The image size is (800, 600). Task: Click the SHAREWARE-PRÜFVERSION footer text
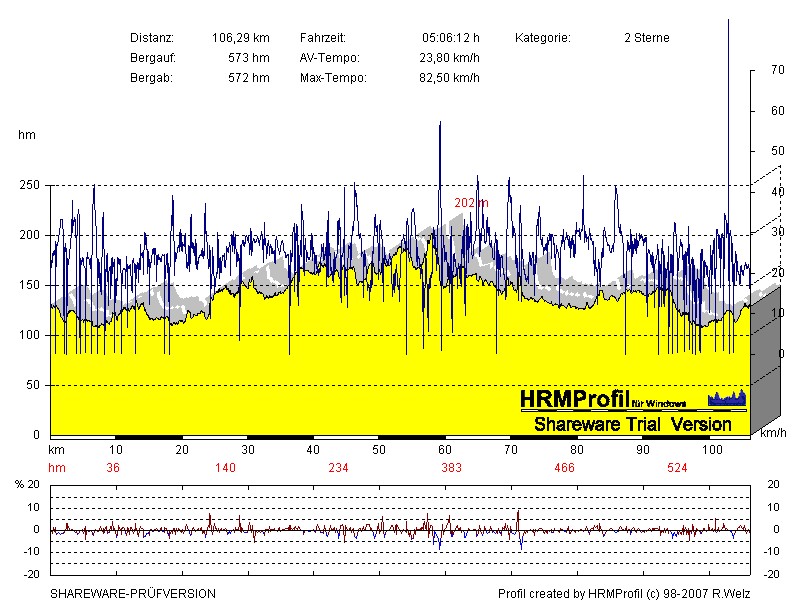pyautogui.click(x=133, y=593)
